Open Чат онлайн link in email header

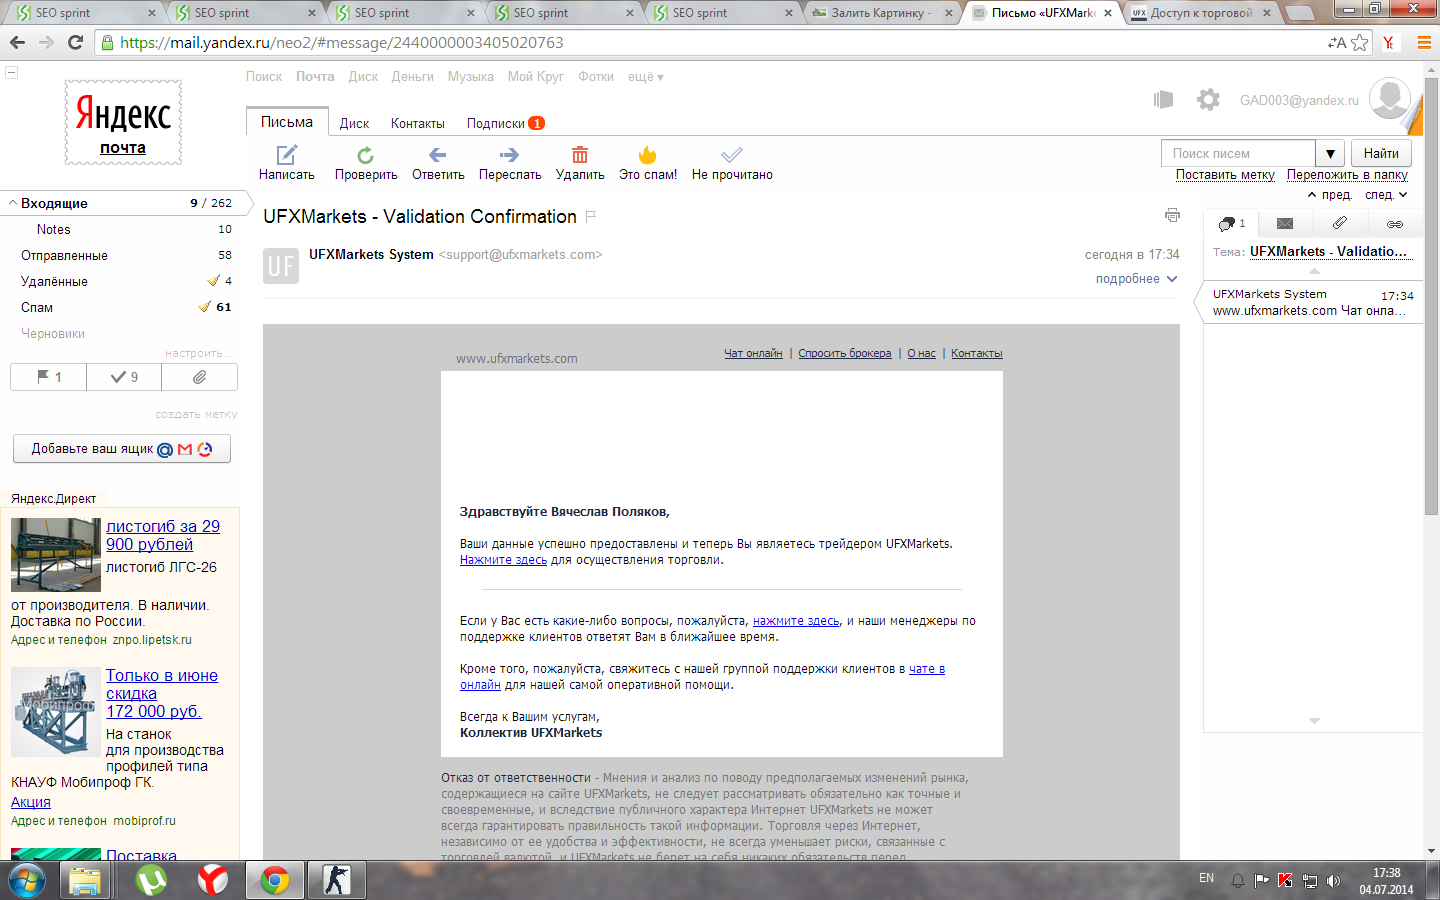pos(753,354)
